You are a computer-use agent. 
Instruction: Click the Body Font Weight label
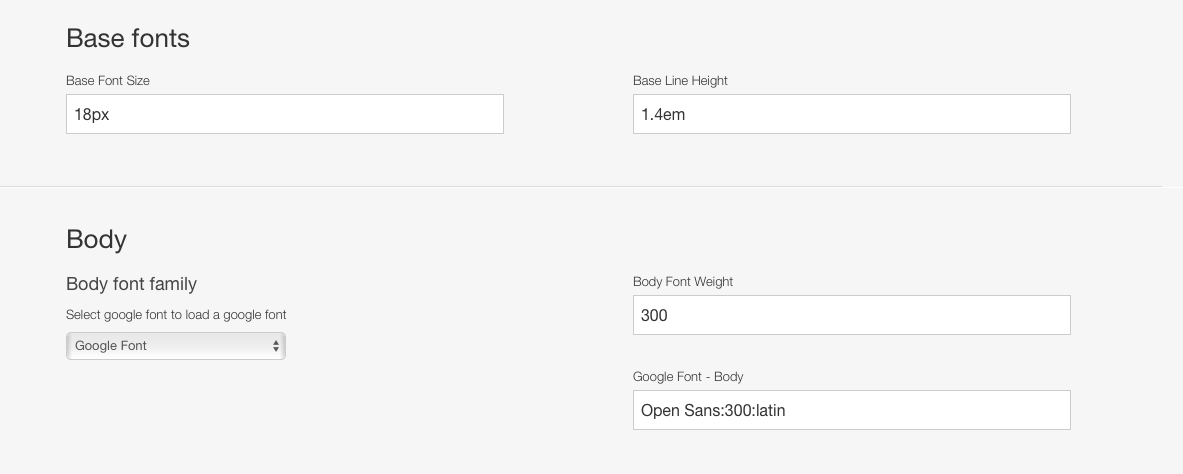[683, 282]
